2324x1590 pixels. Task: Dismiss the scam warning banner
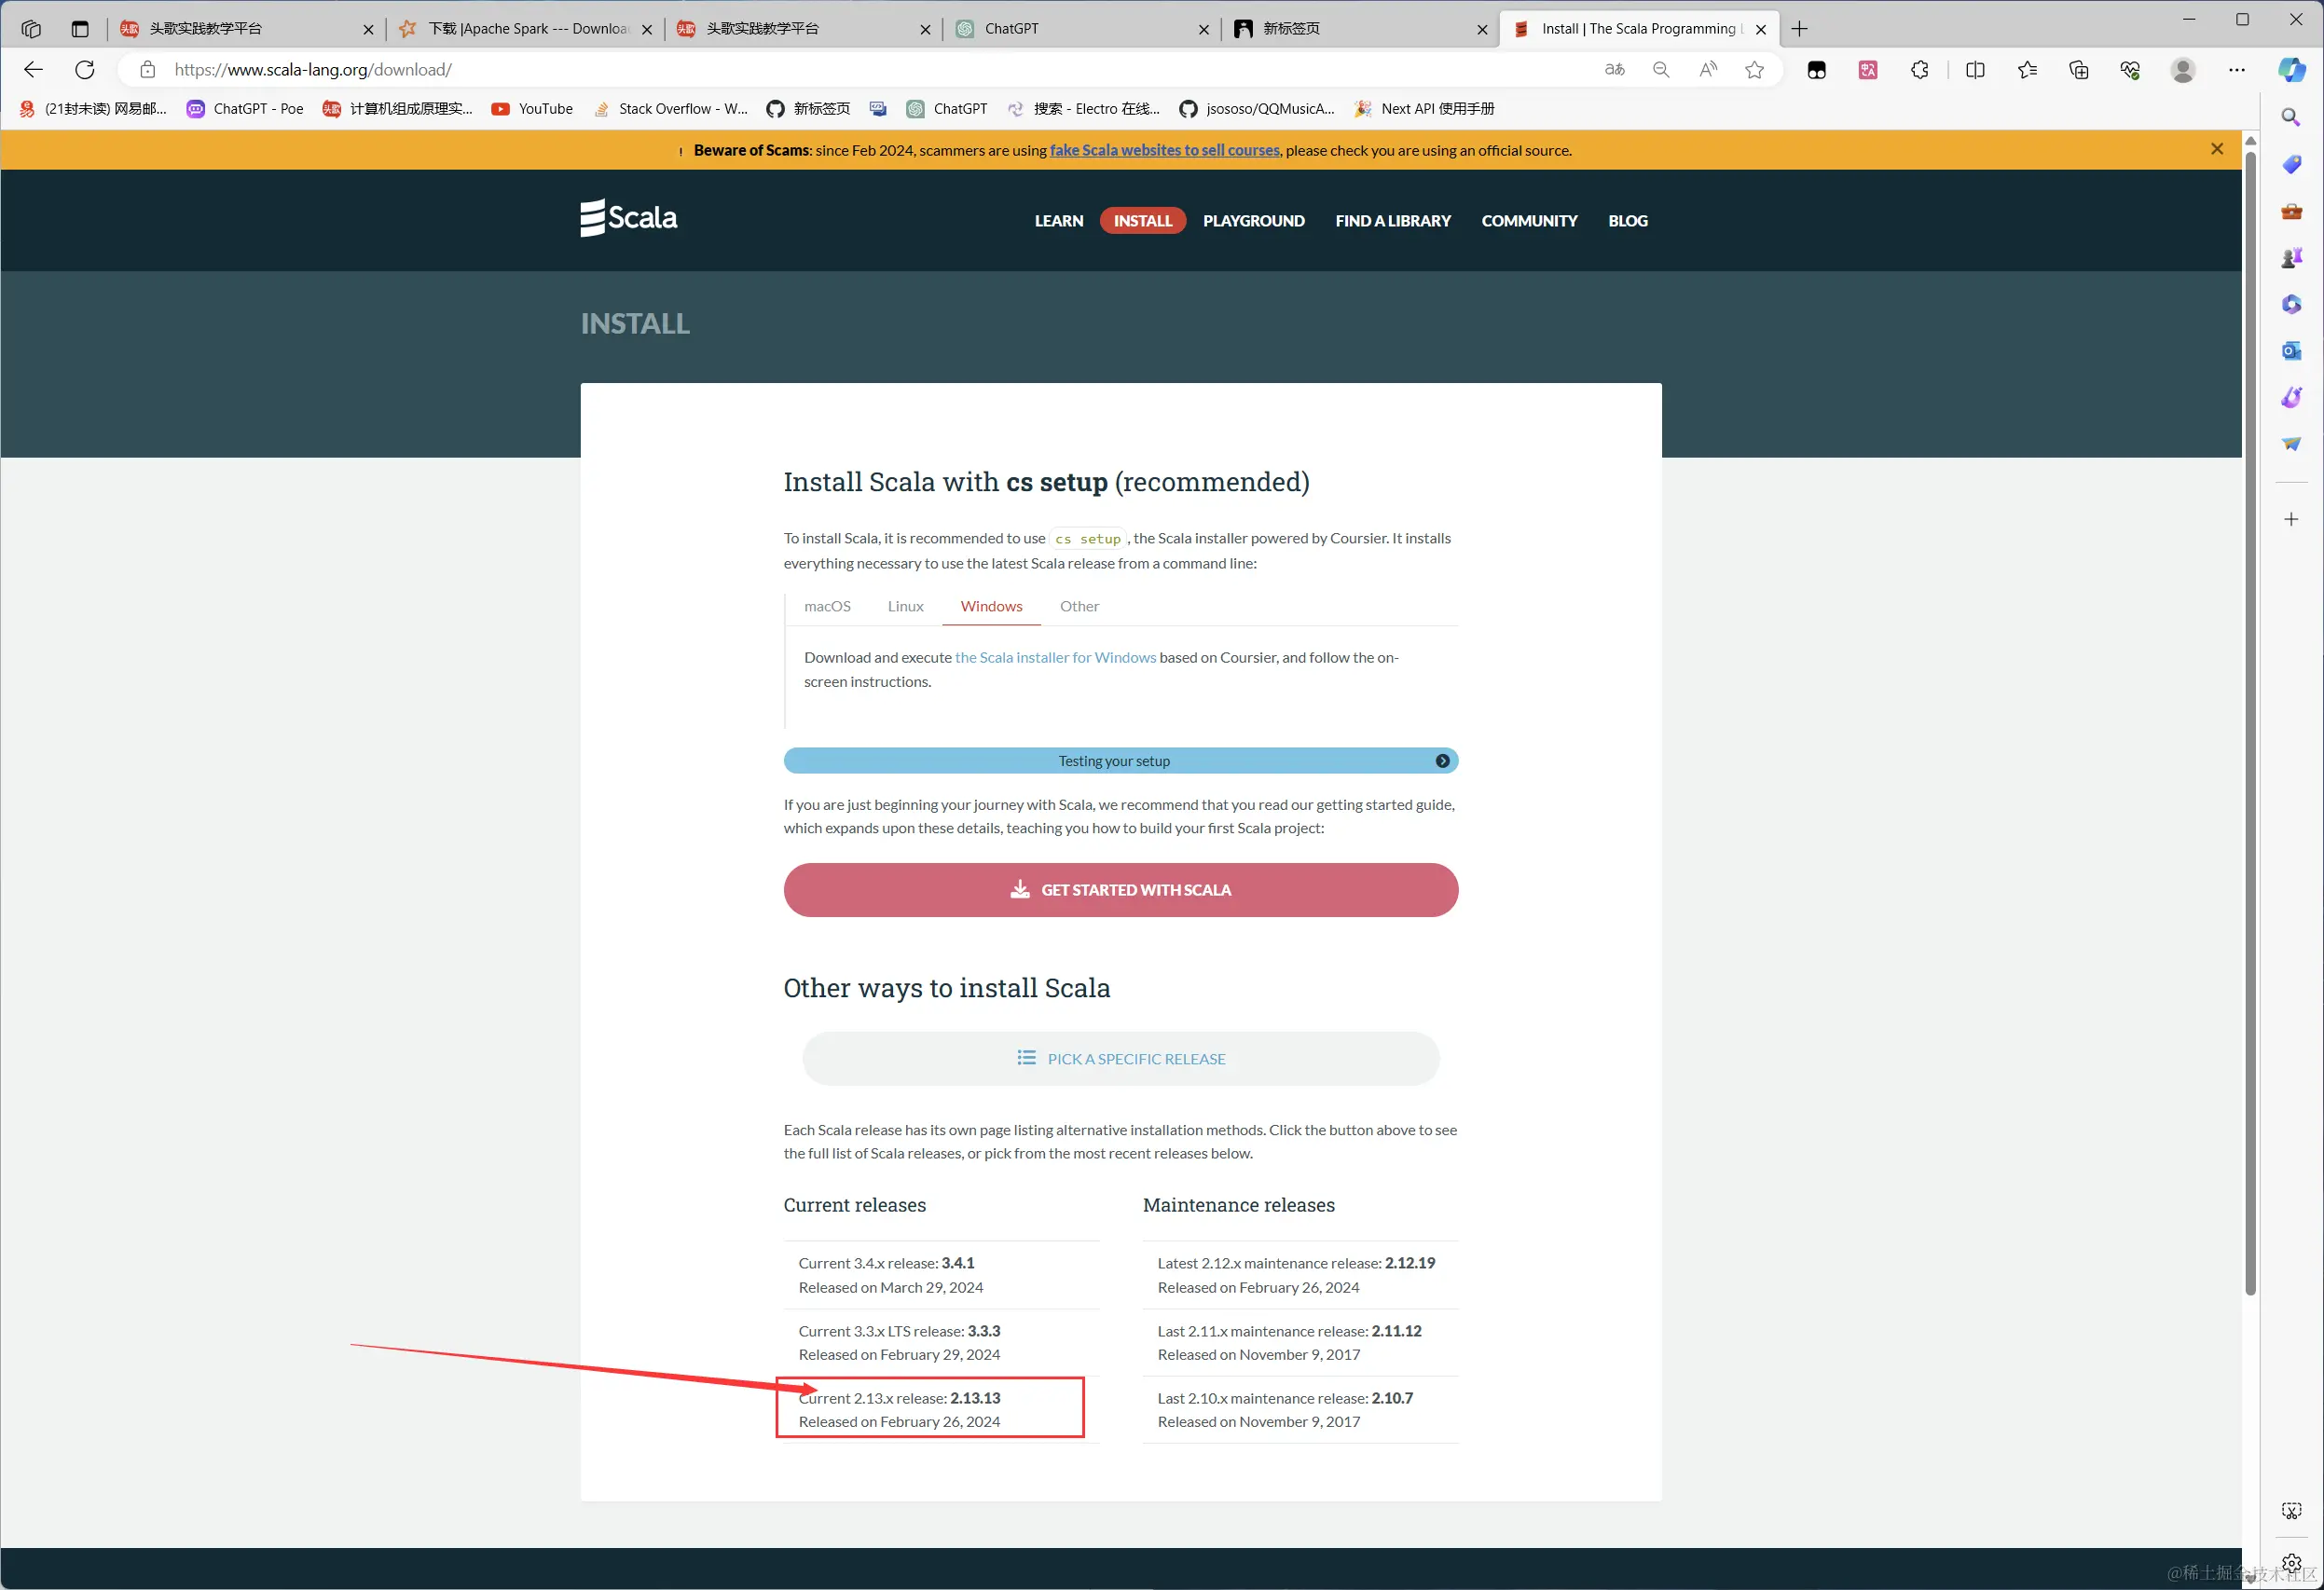click(x=2216, y=149)
